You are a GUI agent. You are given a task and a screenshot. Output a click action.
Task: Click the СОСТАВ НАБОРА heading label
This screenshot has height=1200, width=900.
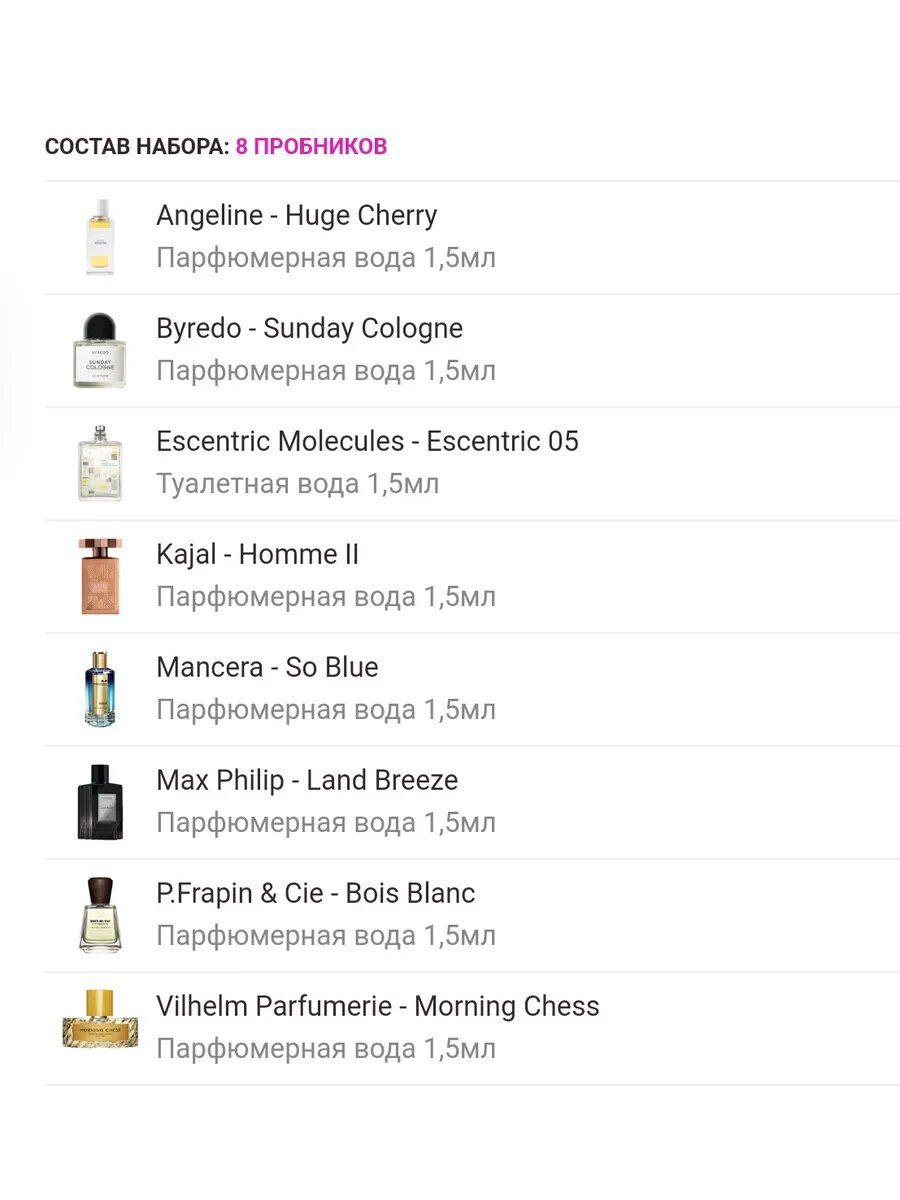pos(137,147)
